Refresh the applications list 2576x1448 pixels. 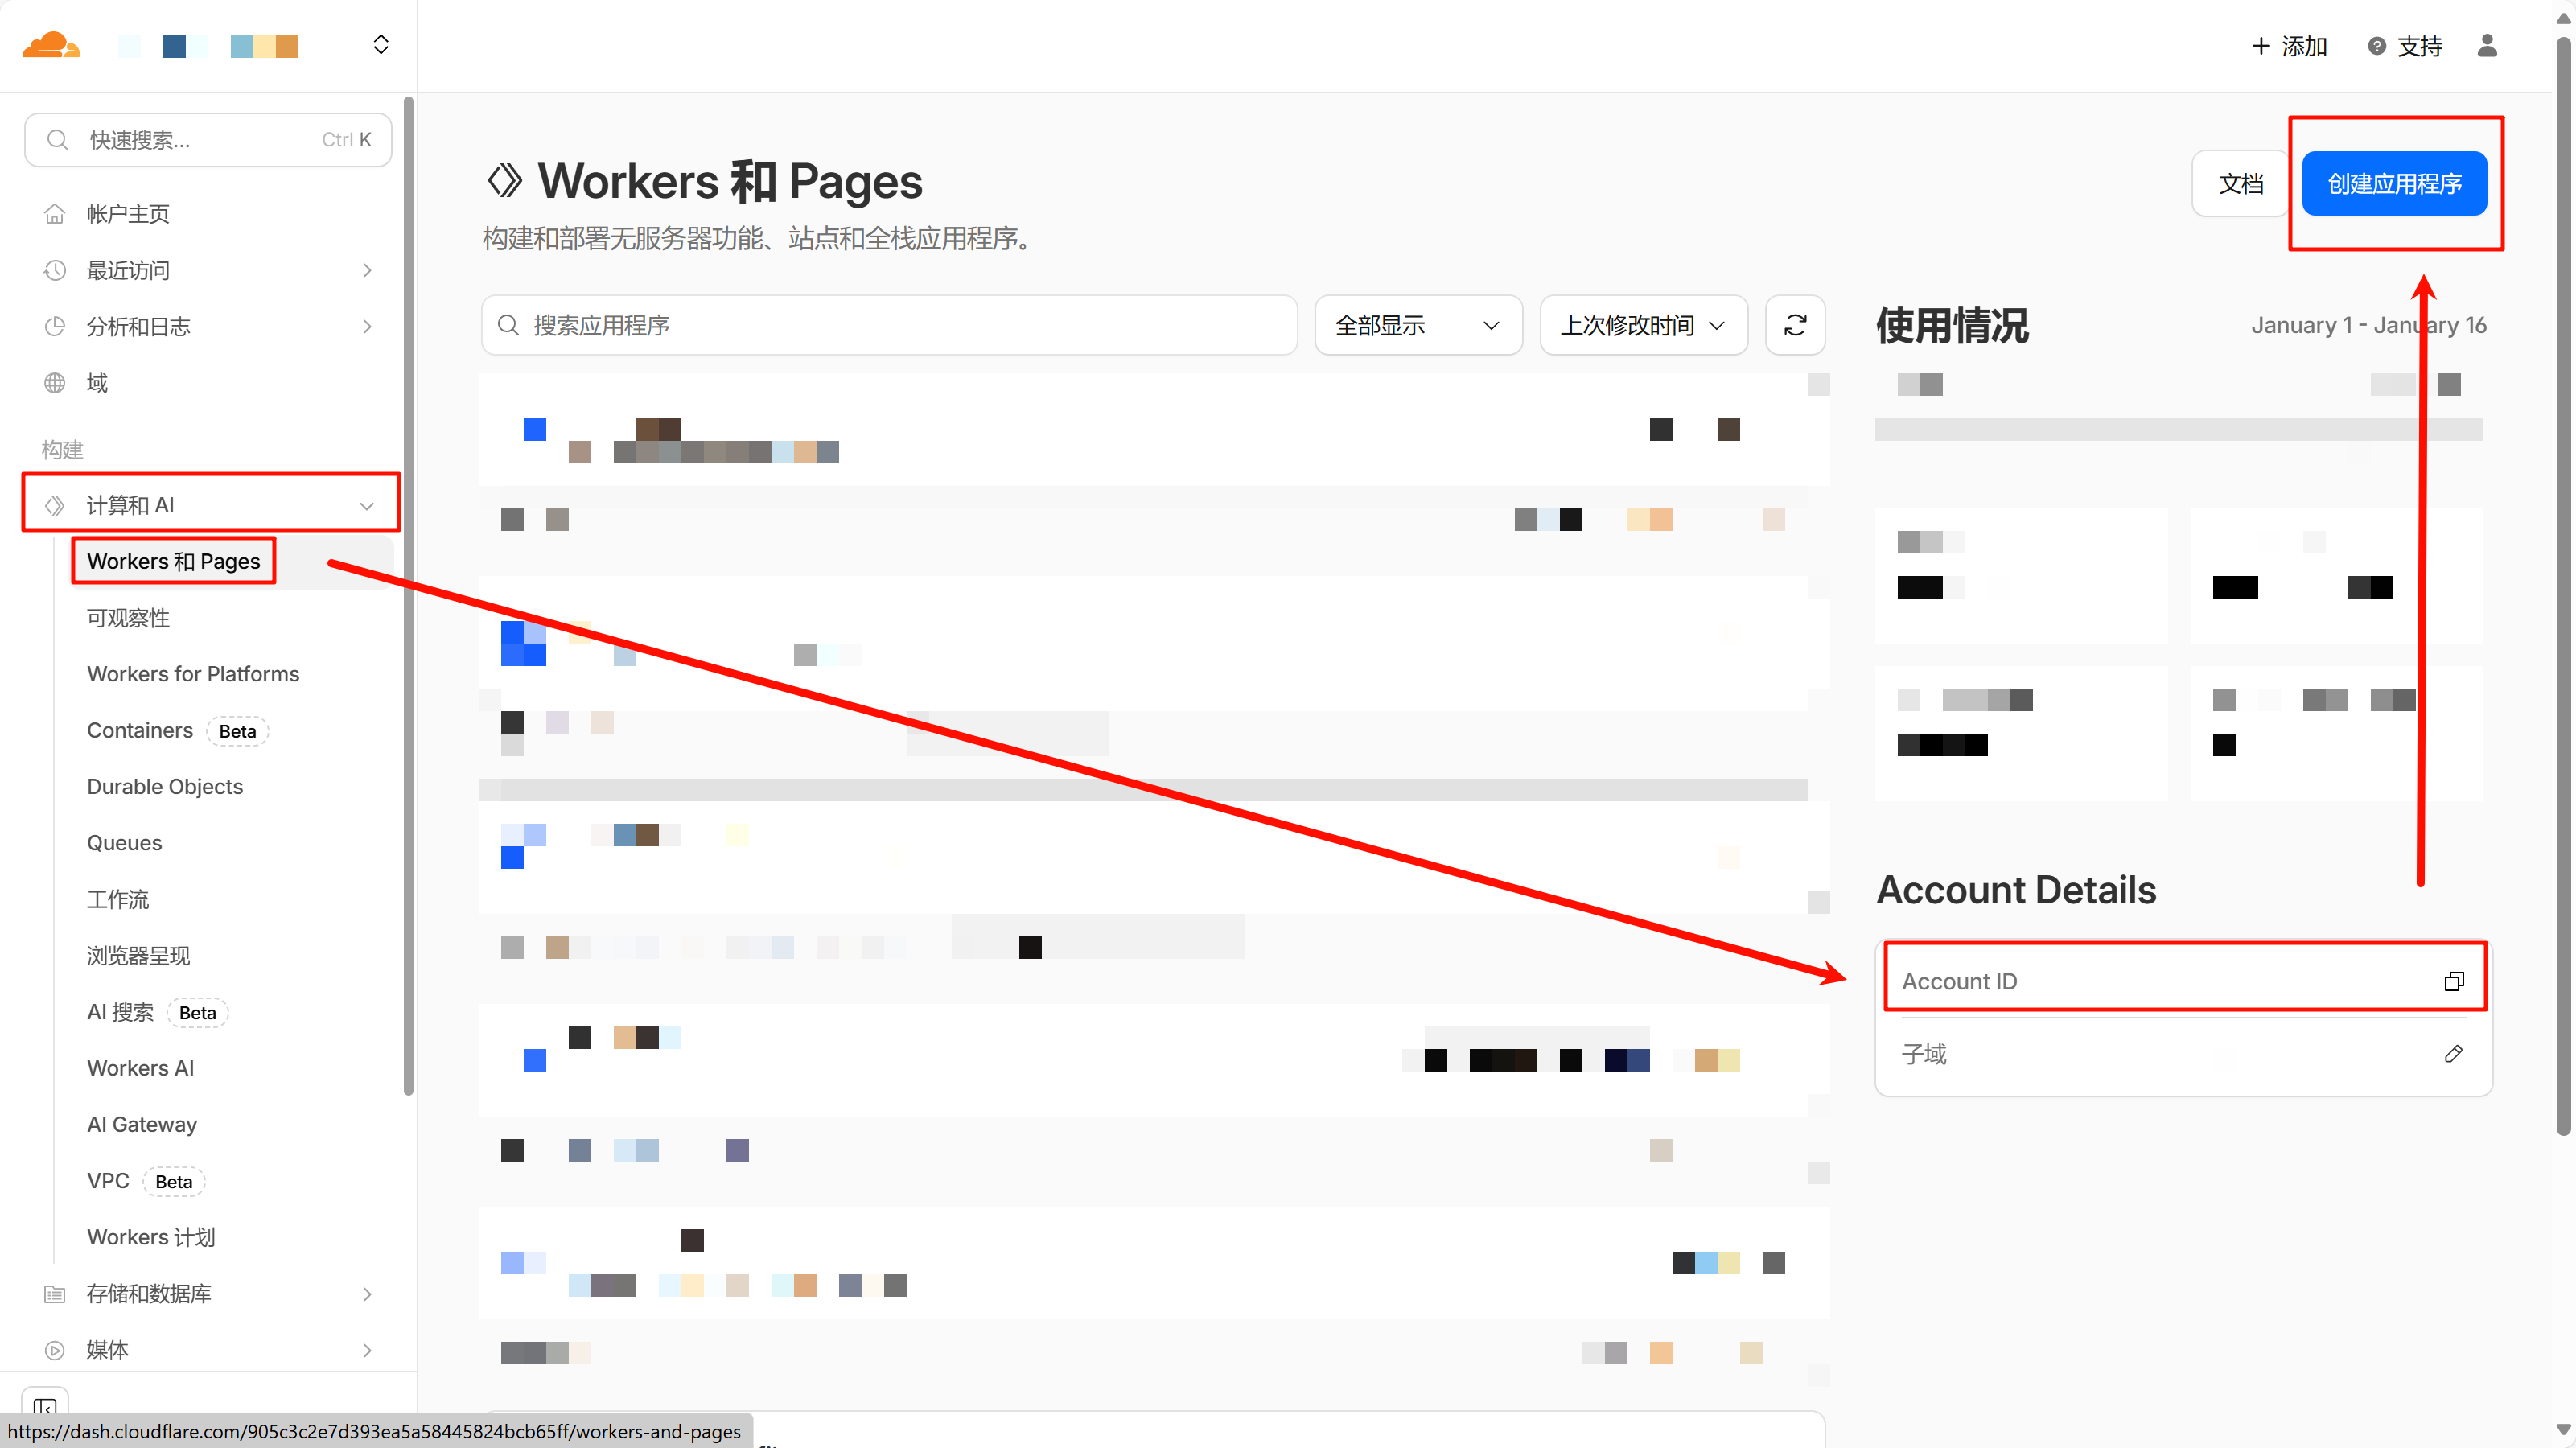[1795, 325]
